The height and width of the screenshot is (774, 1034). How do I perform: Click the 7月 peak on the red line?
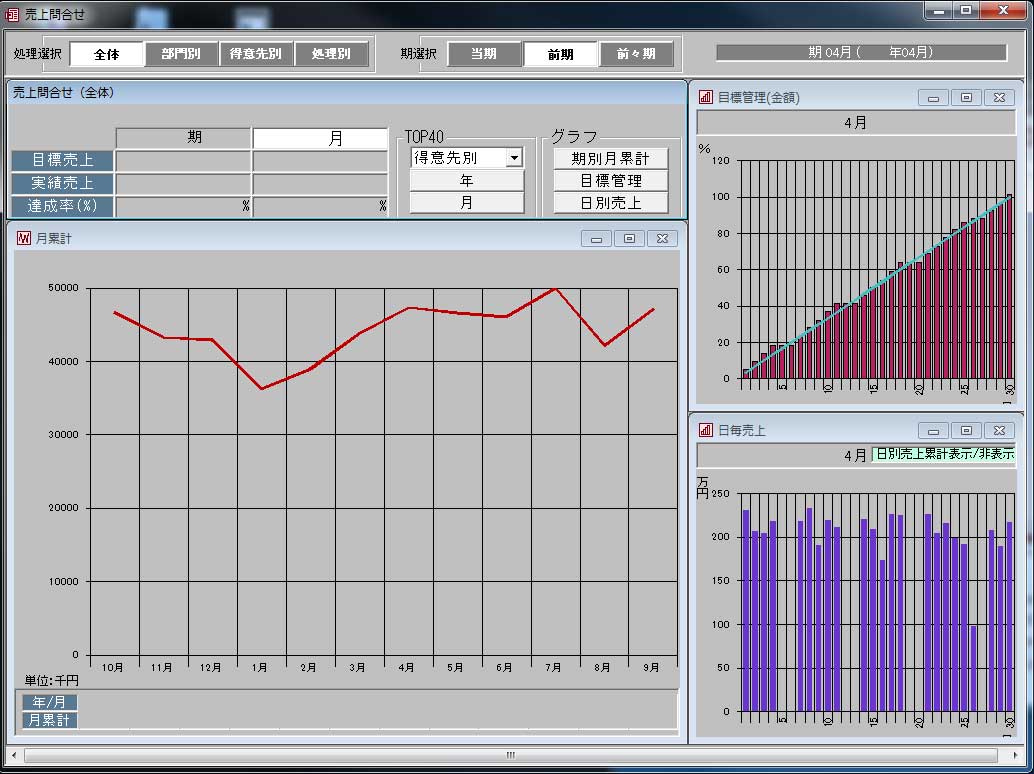pyautogui.click(x=555, y=289)
